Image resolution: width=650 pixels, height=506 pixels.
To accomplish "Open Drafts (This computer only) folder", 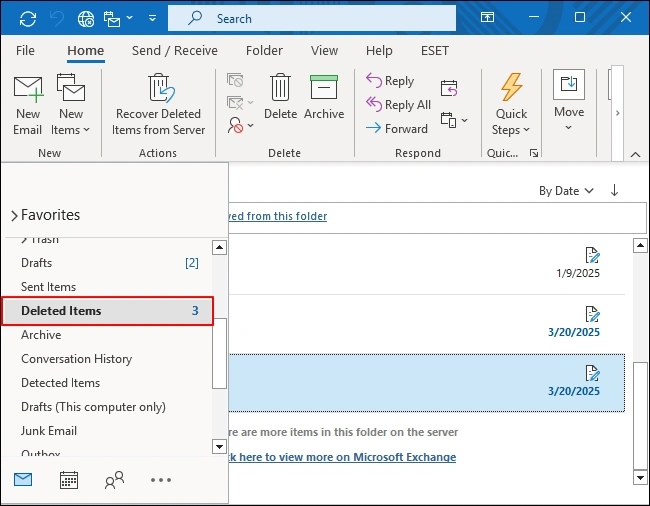I will (109, 407).
